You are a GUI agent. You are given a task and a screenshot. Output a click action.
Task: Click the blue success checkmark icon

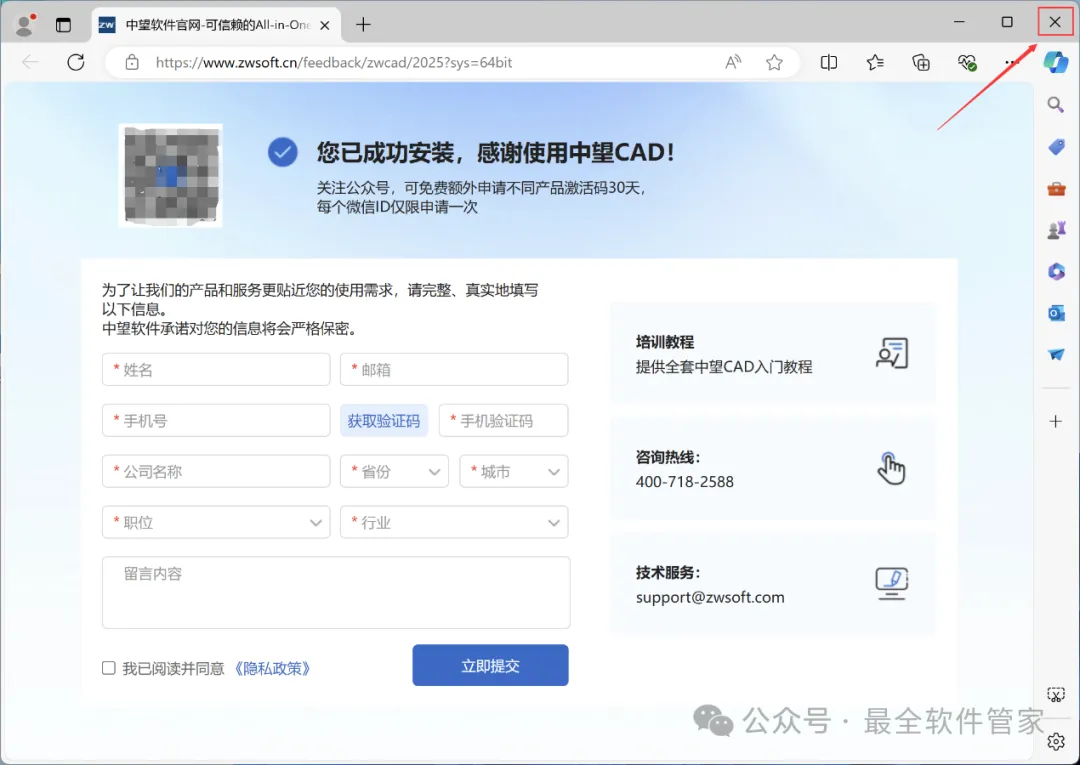coord(282,152)
